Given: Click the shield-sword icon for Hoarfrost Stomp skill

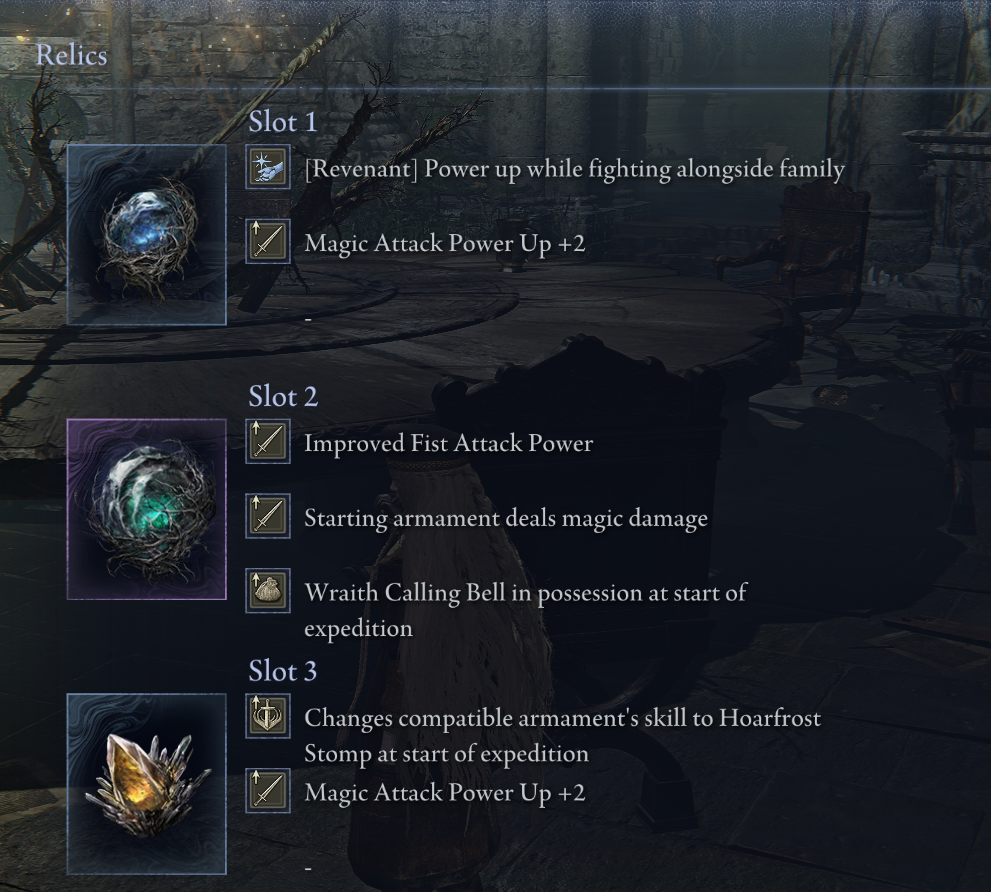Looking at the screenshot, I should pos(268,716).
